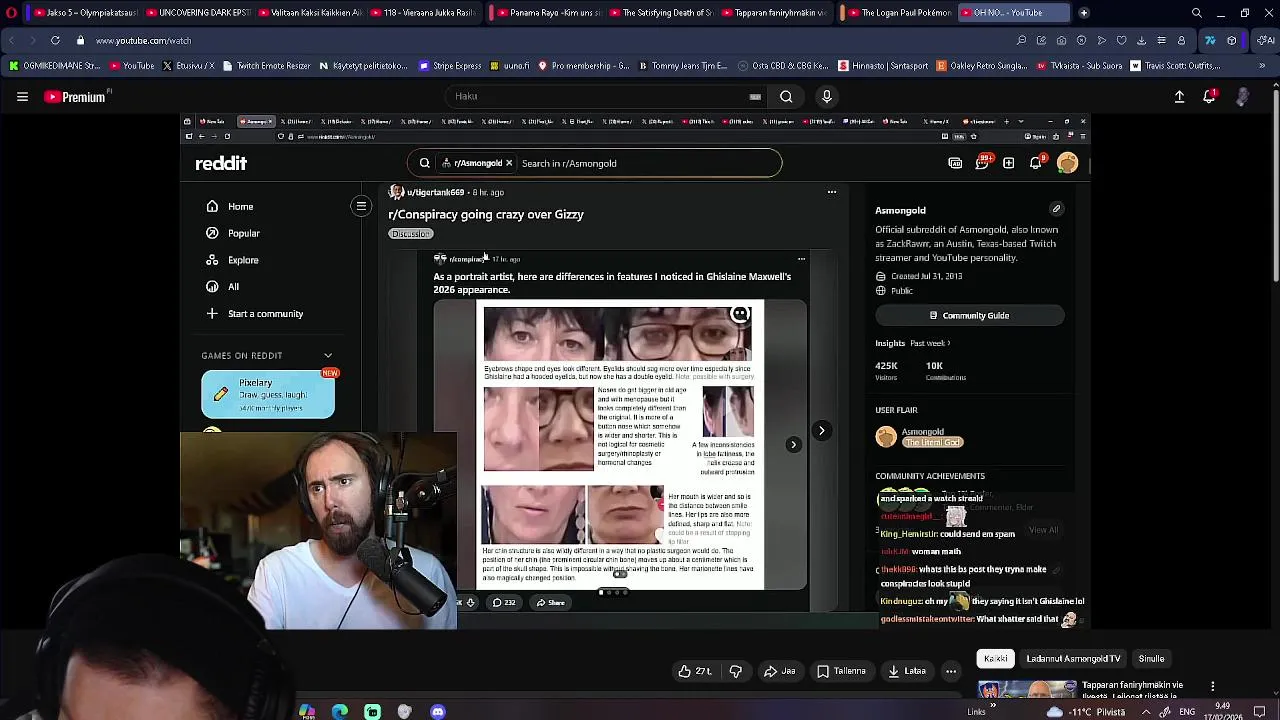Download the video with Lataa button
Viewport: 1280px width, 720px height.
(906, 671)
